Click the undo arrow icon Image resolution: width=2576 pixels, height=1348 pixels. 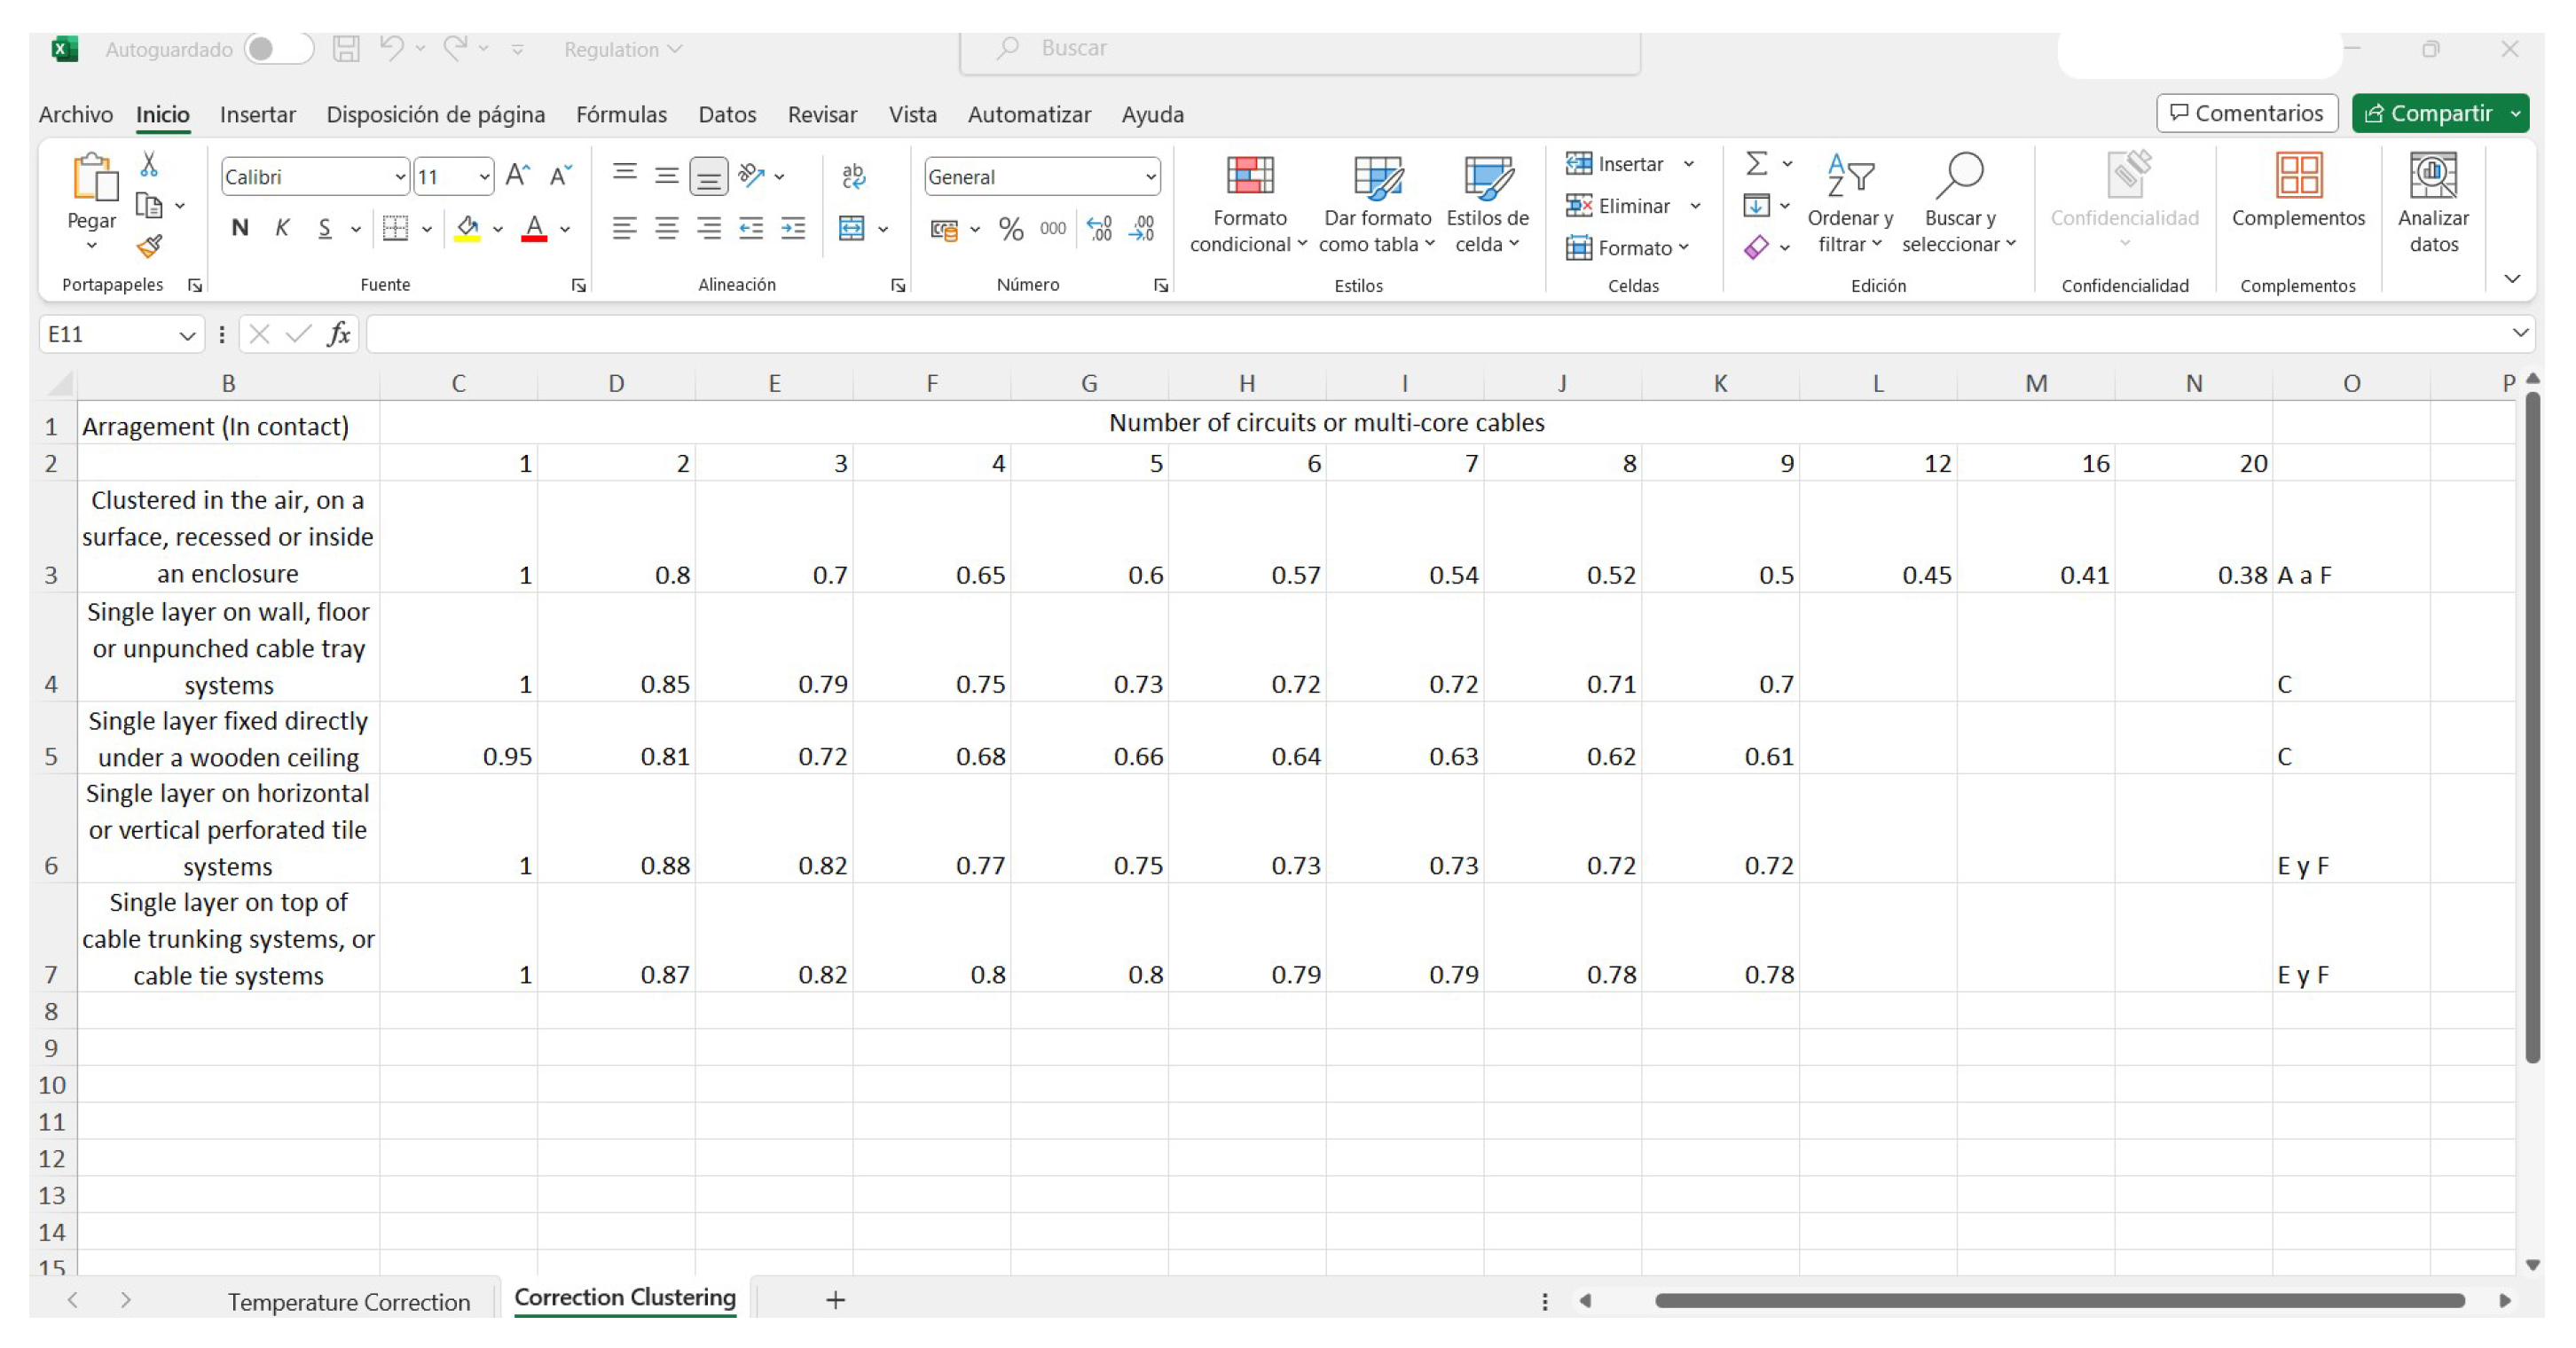(x=392, y=48)
